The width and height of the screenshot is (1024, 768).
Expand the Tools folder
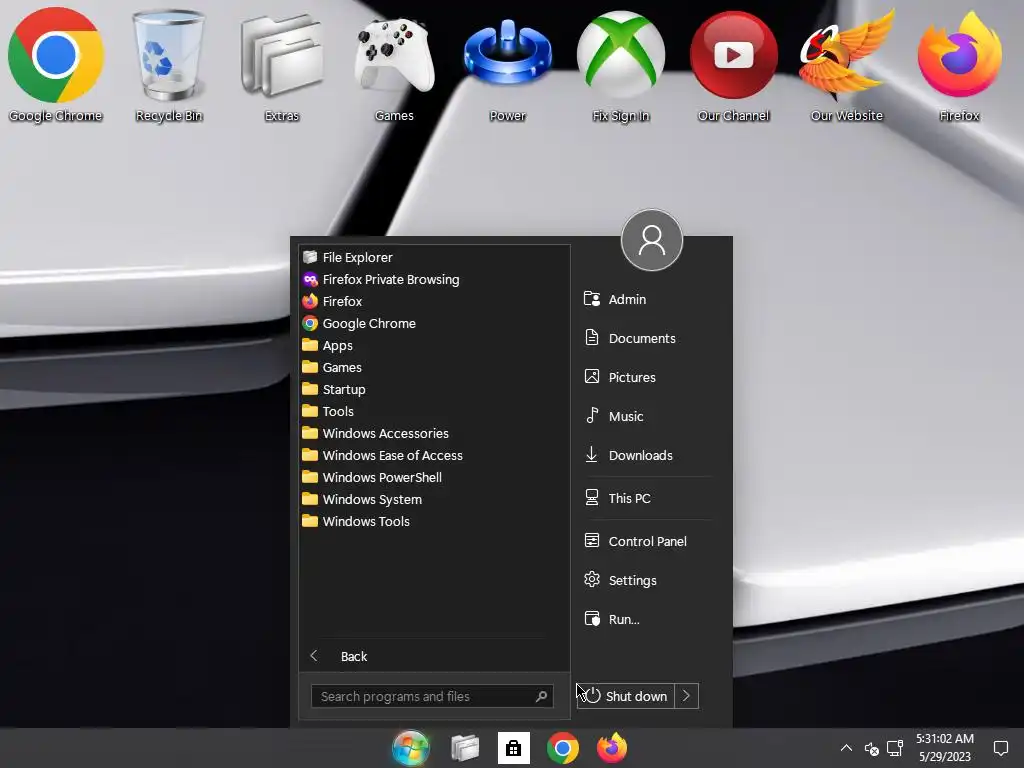(434, 411)
